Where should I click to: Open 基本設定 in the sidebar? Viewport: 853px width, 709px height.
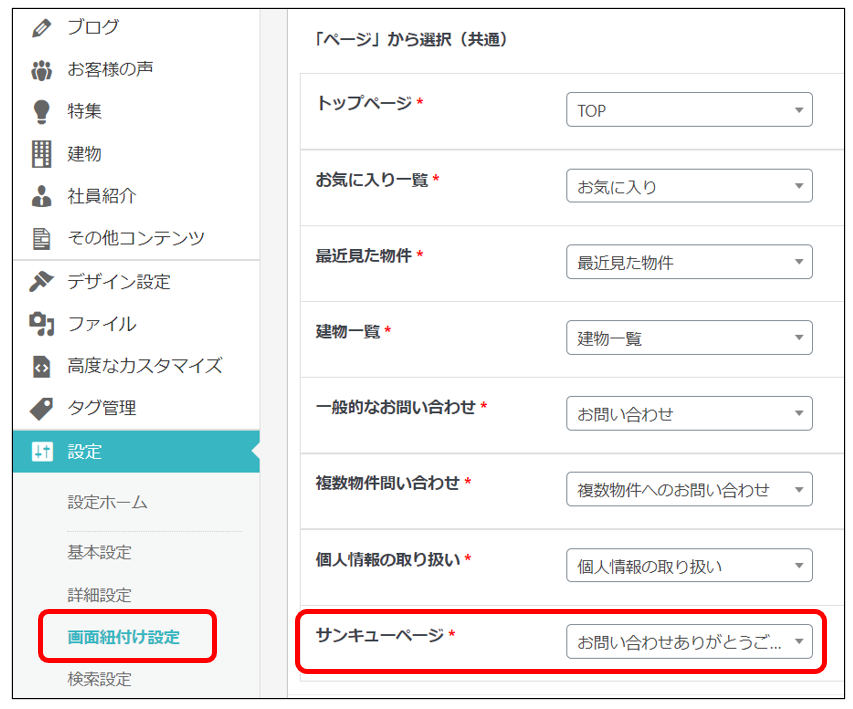tap(99, 553)
